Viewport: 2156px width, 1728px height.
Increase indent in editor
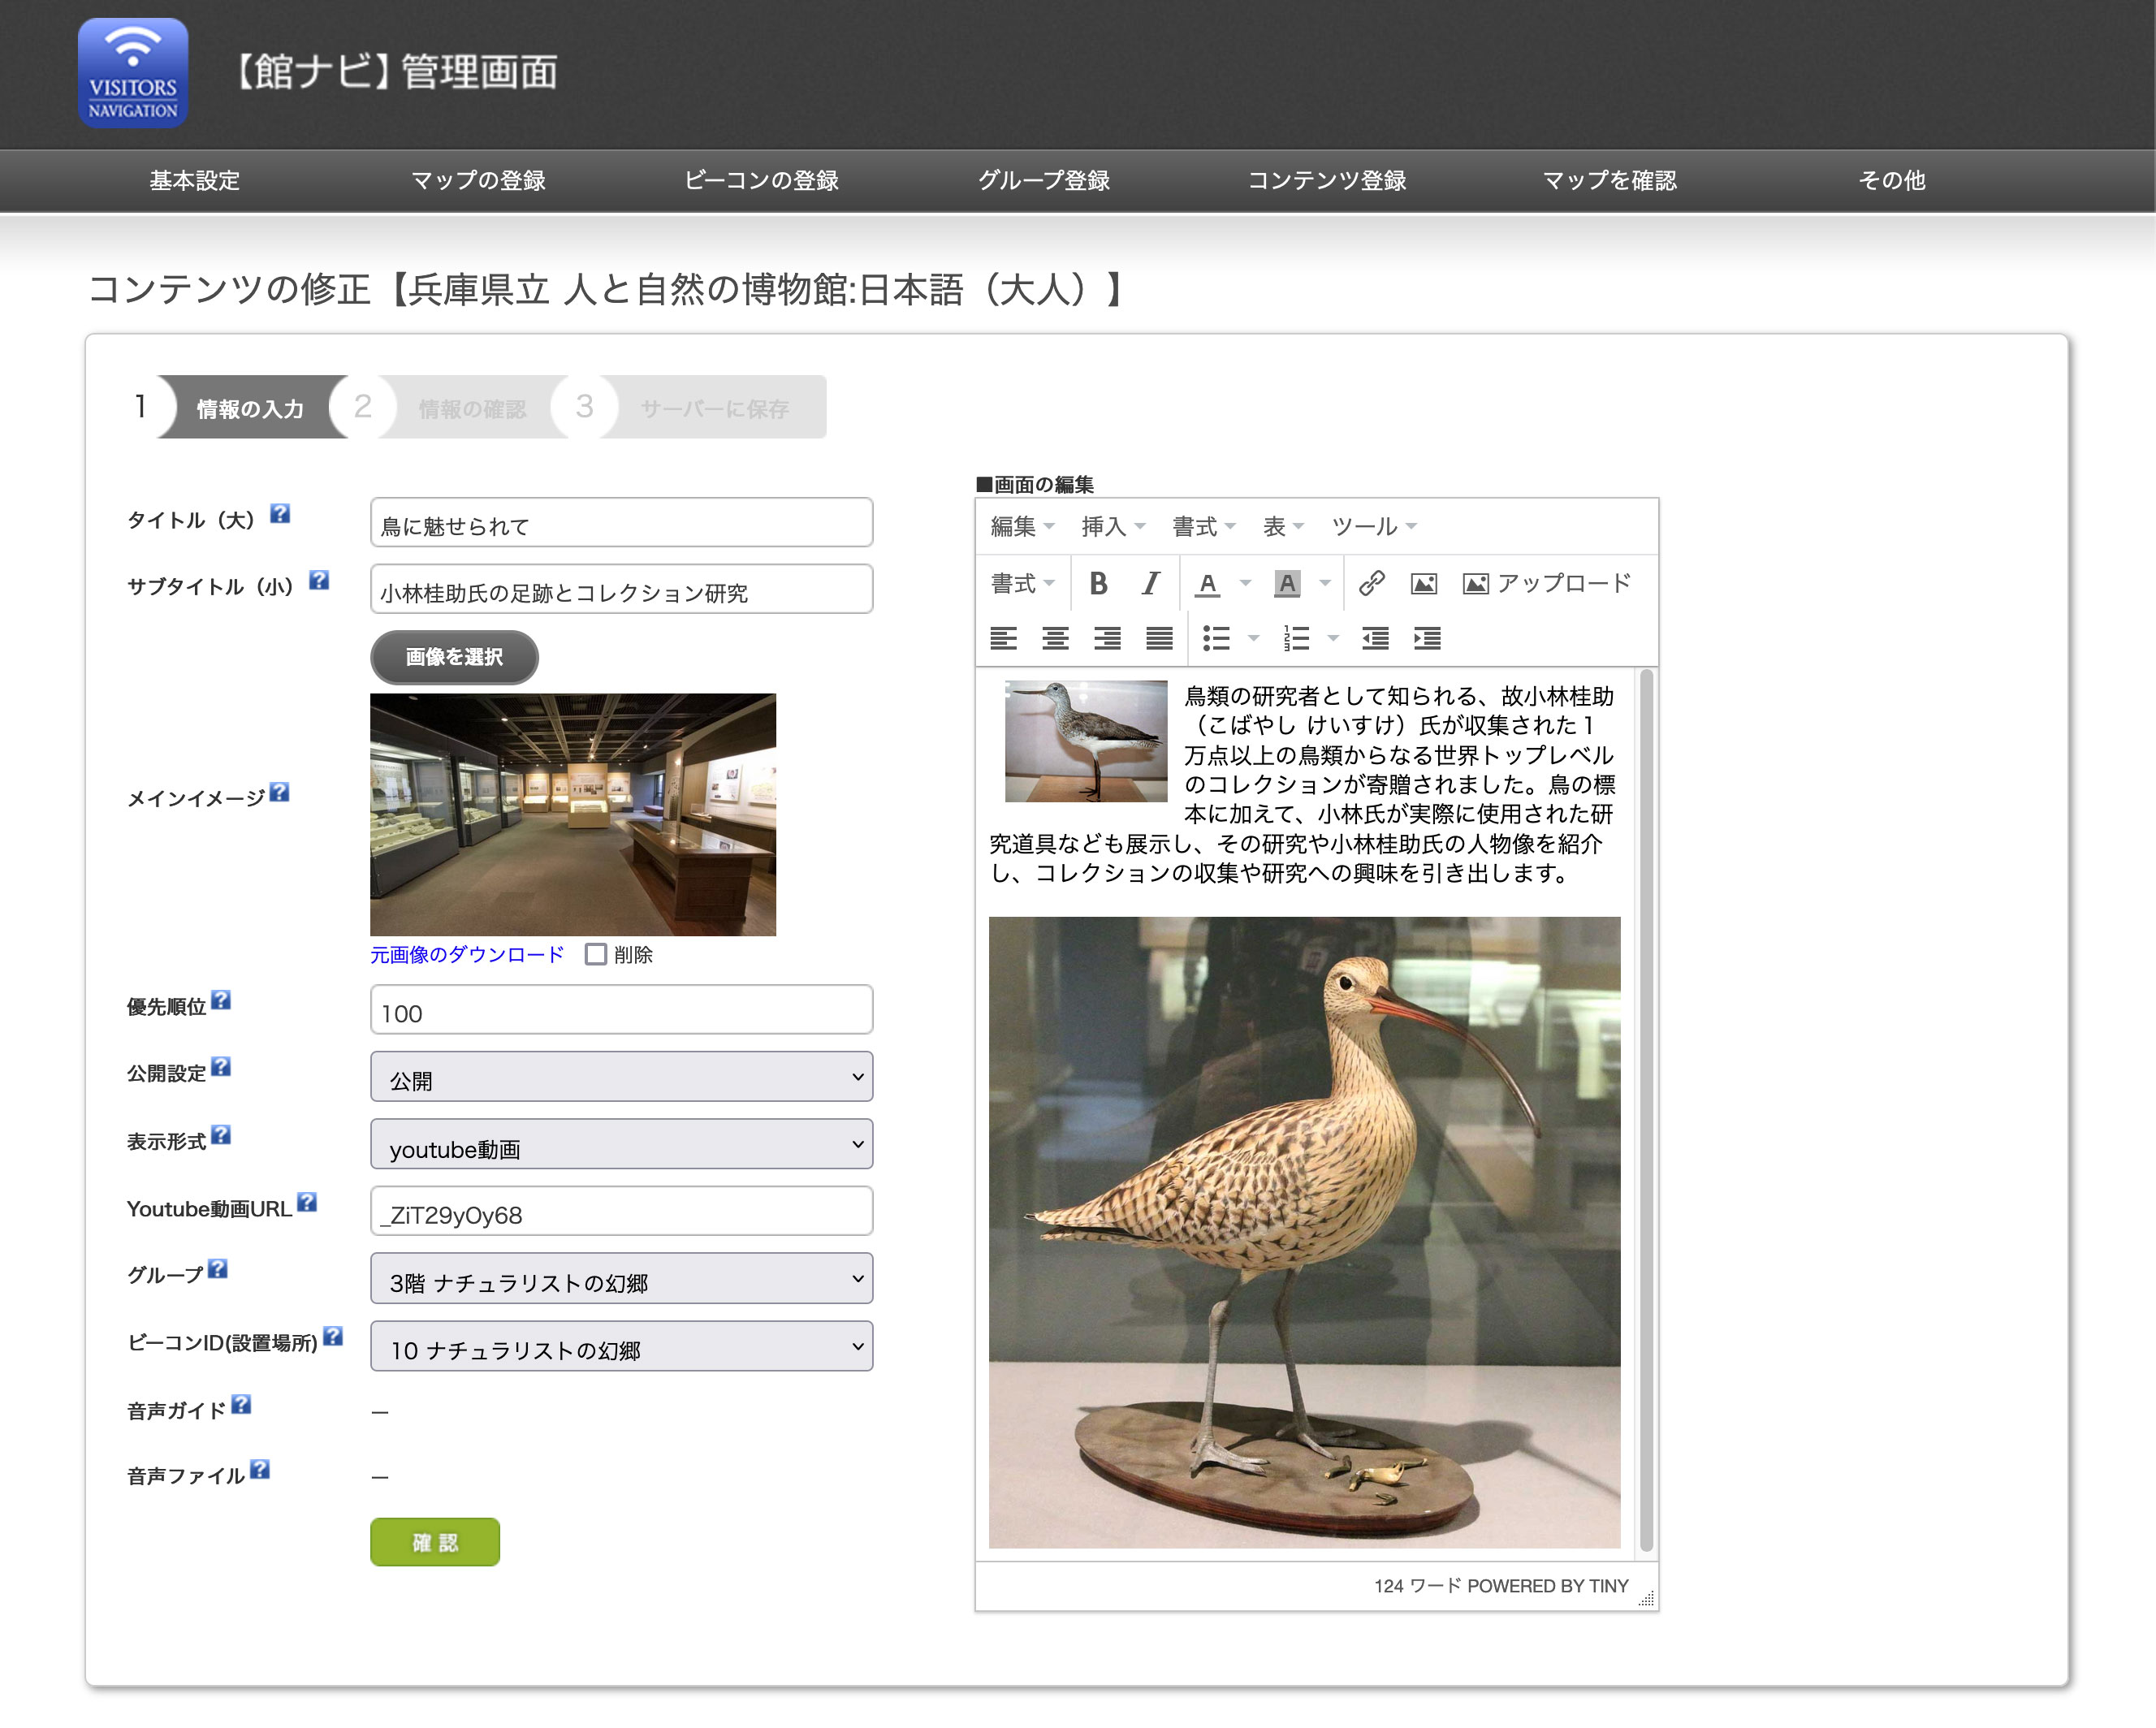pyautogui.click(x=1427, y=638)
